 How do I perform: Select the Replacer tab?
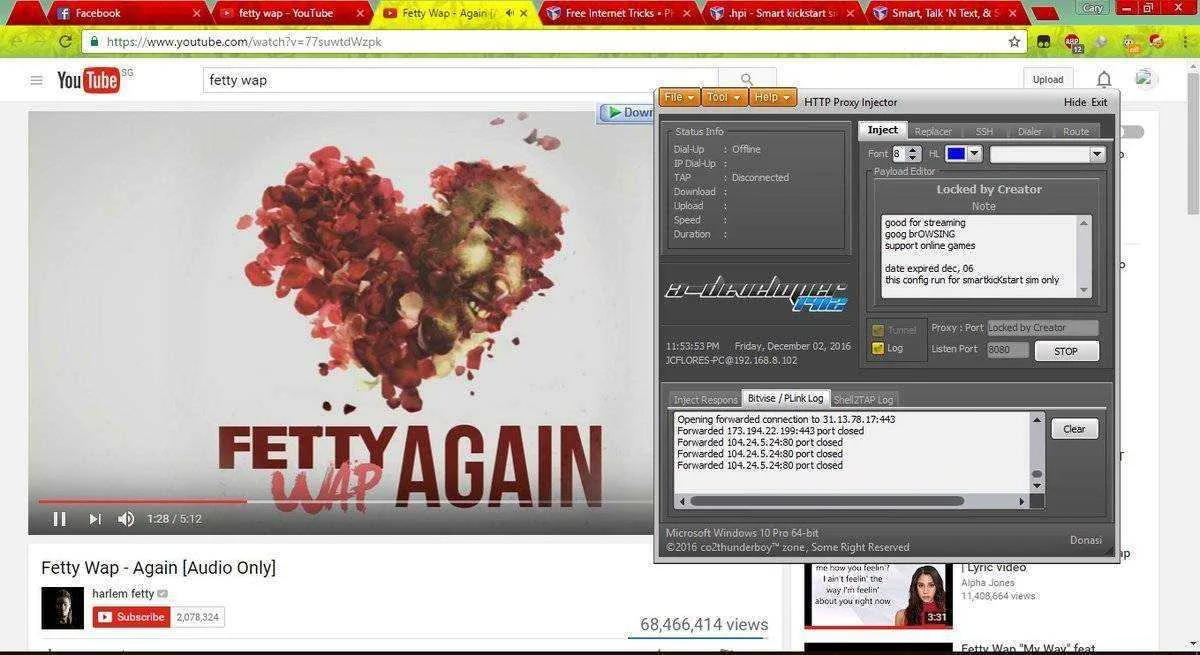933,131
